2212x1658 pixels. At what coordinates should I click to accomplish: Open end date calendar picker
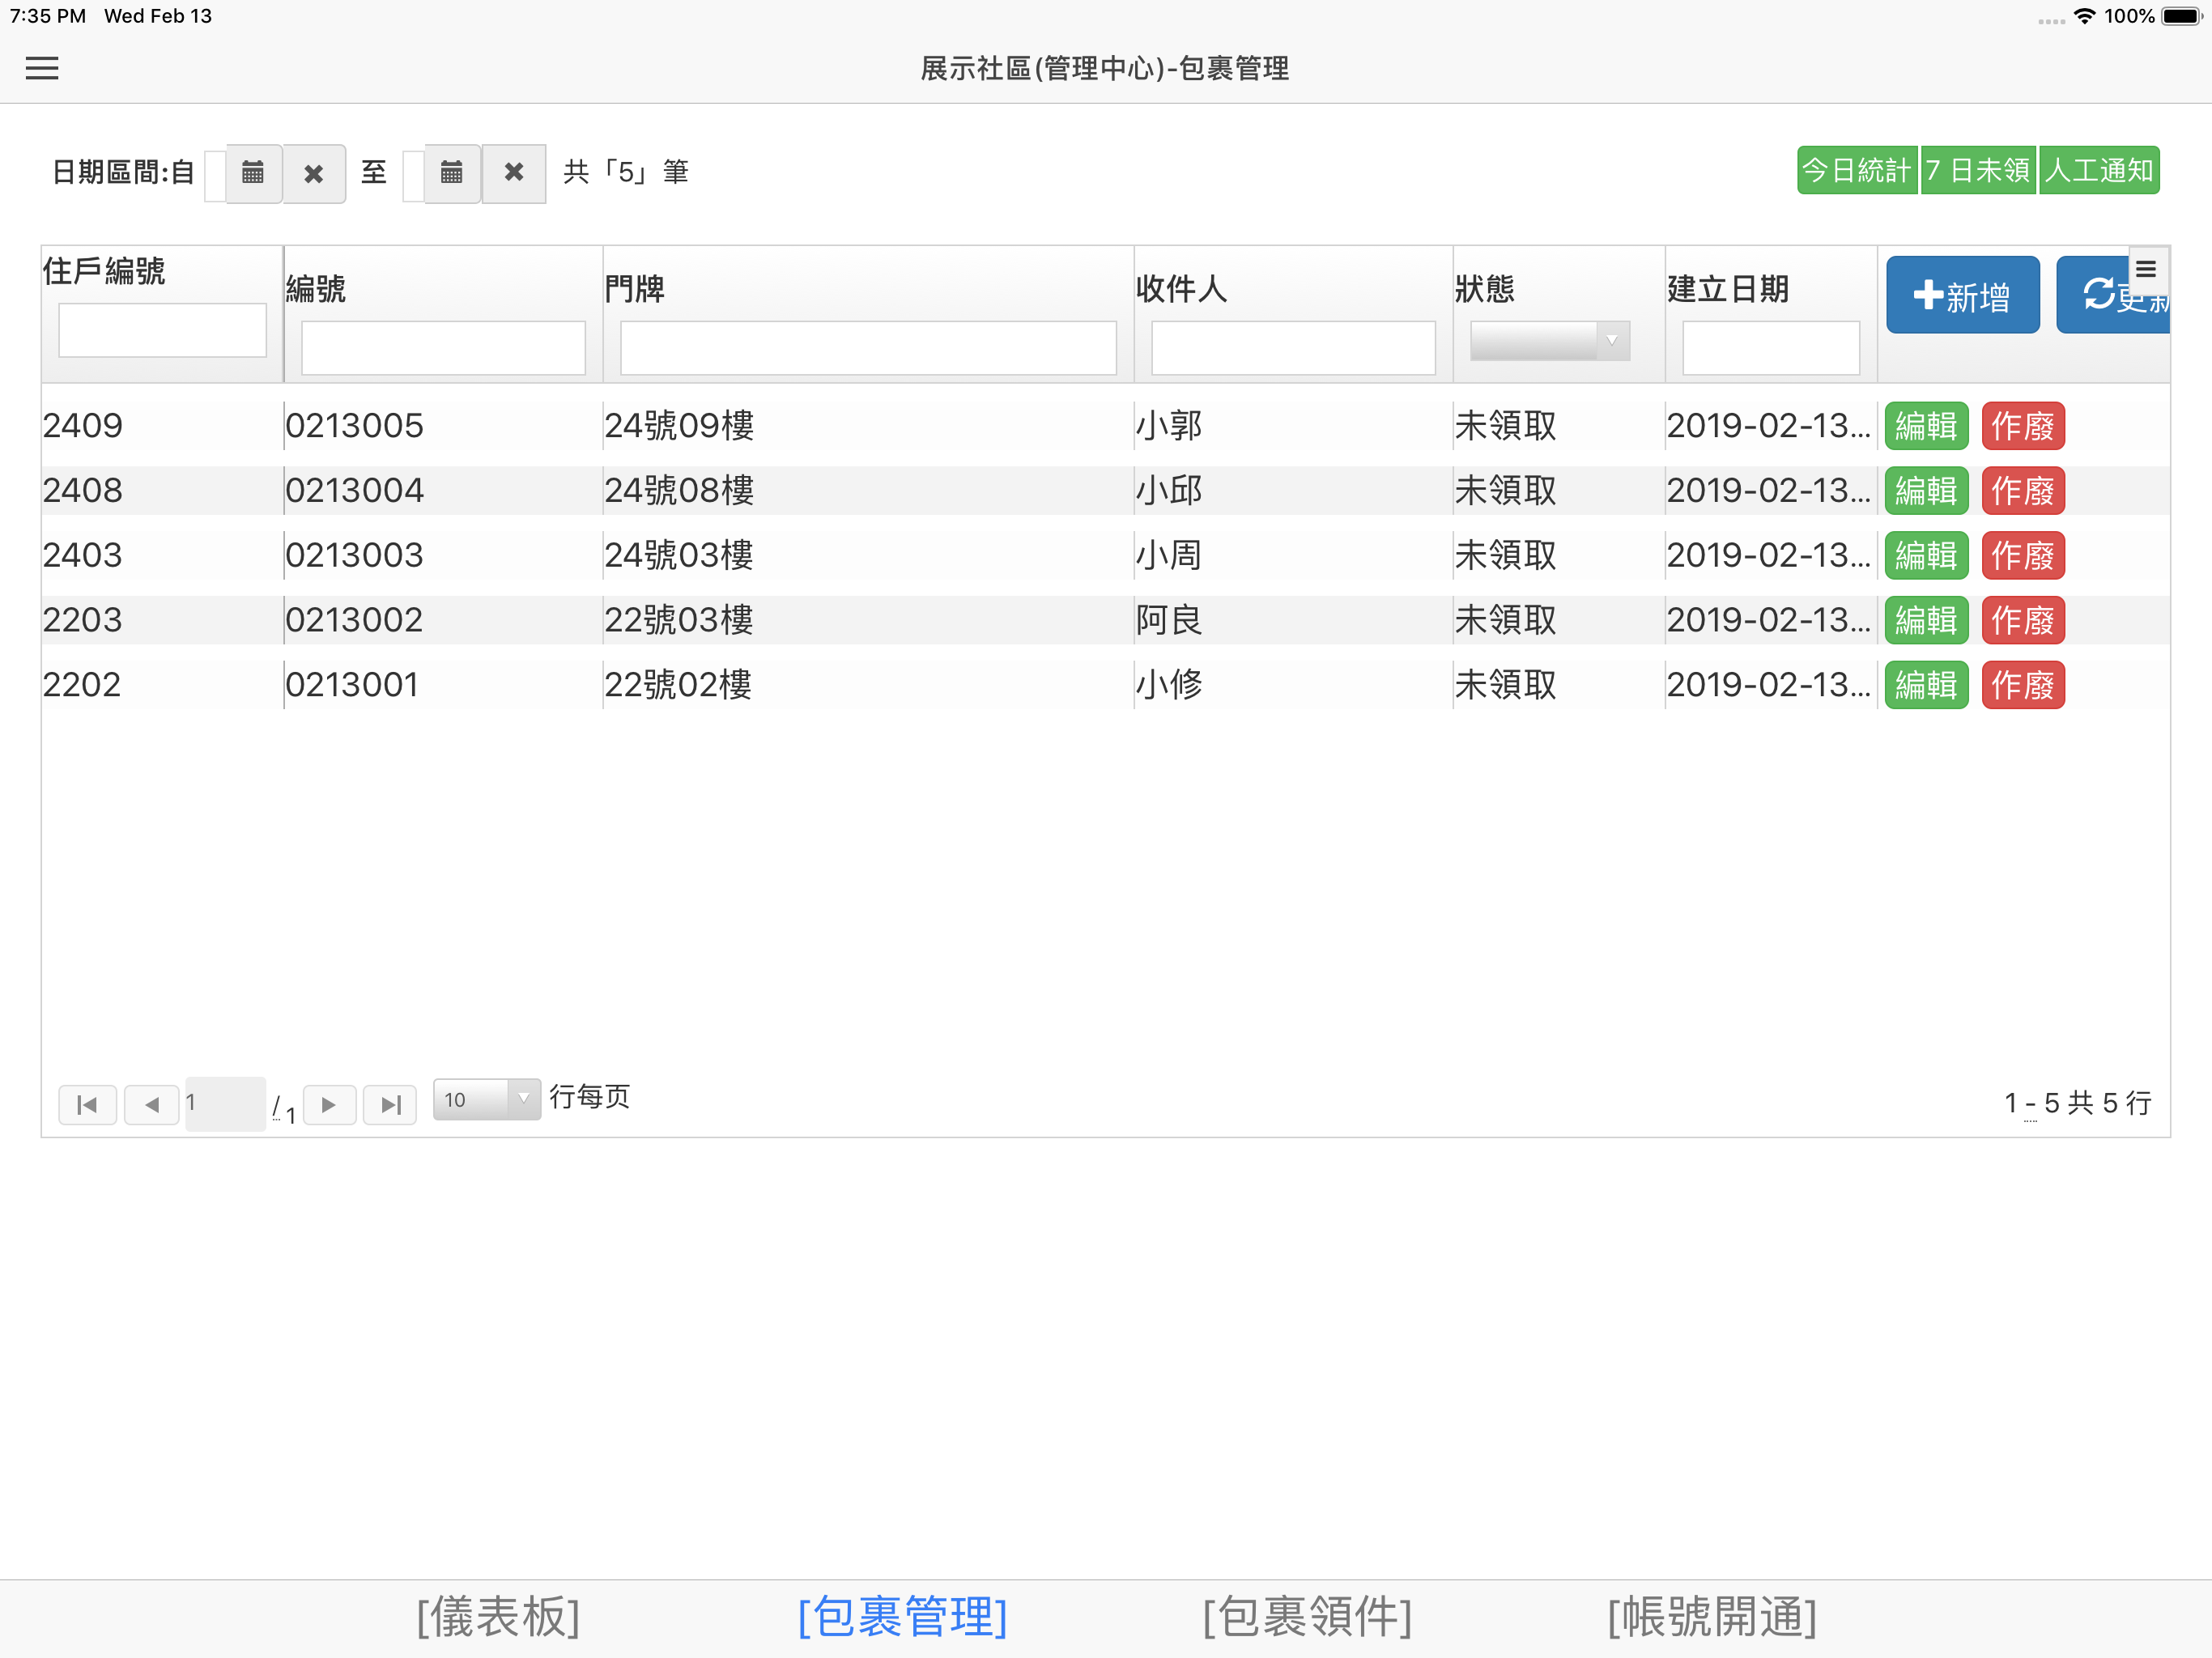452,173
